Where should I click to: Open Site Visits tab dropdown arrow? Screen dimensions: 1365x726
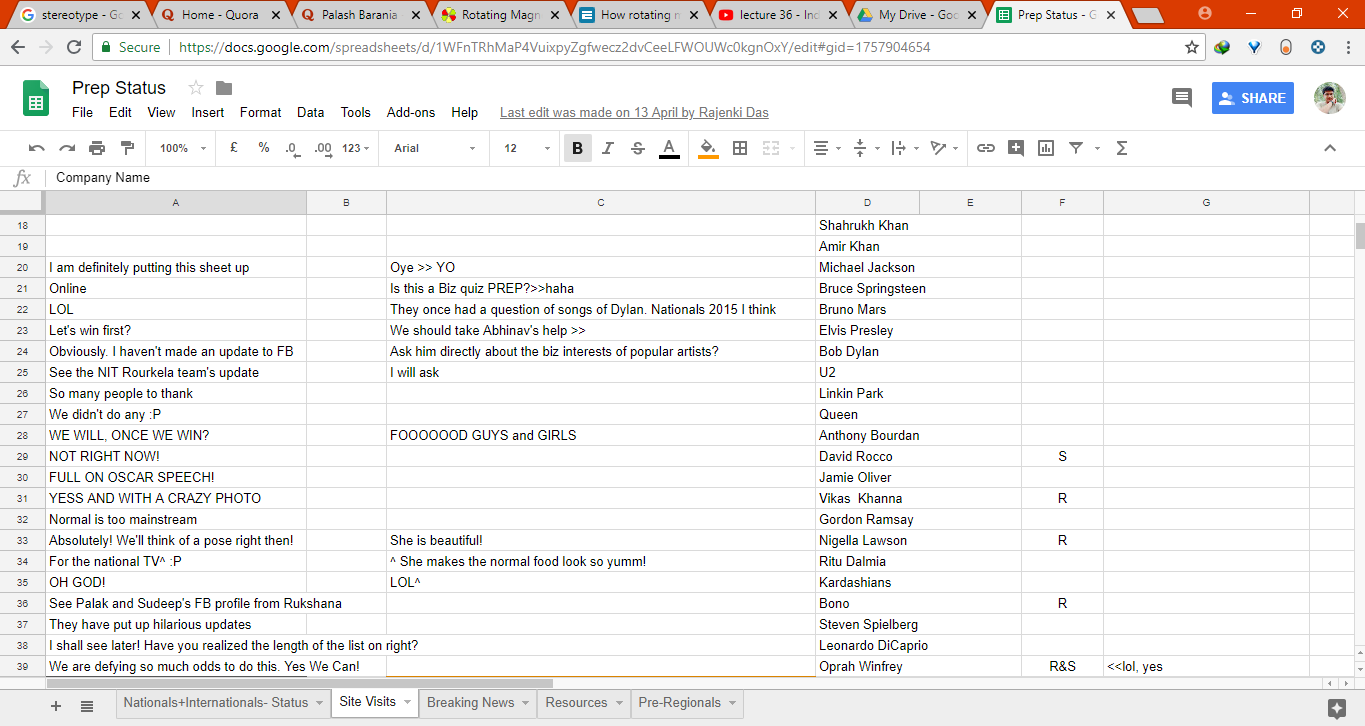(x=408, y=702)
